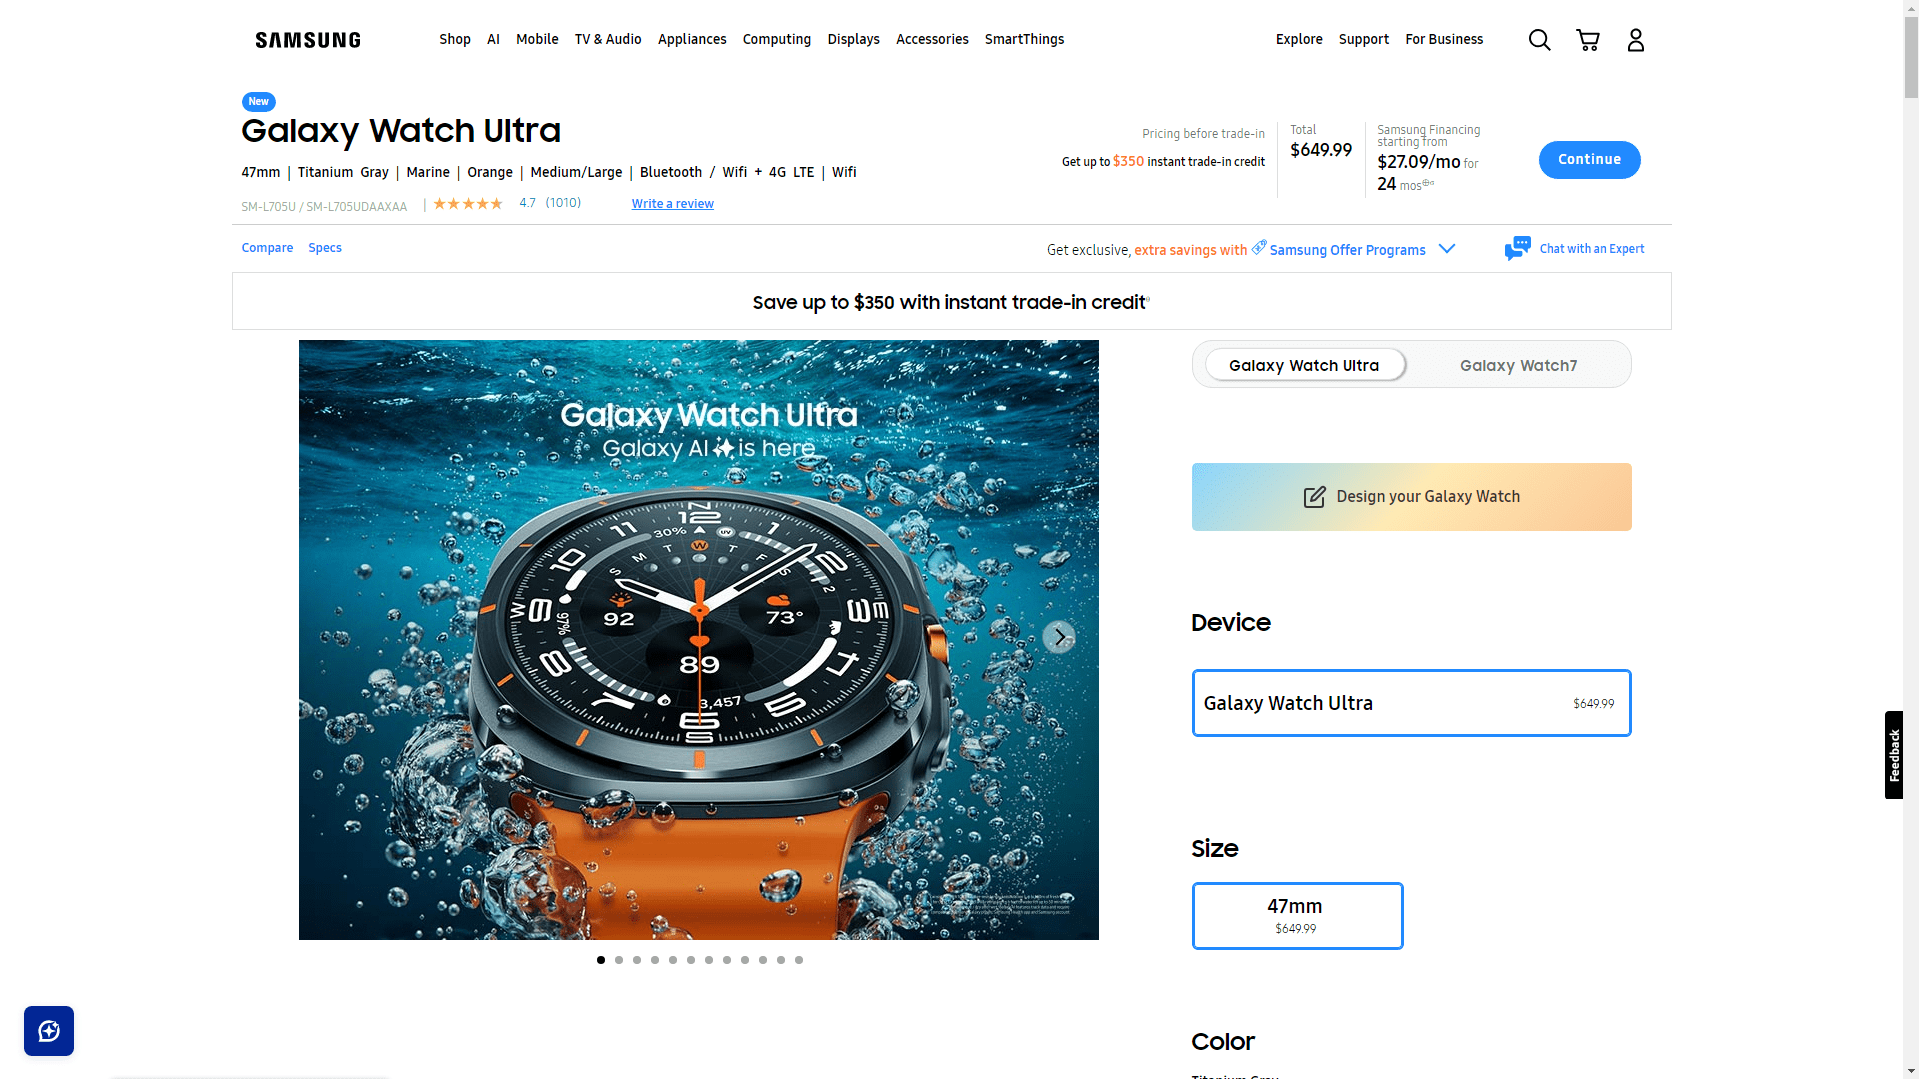Click the $27.09/mo financing text
This screenshot has width=1919, height=1079.
1418,162
